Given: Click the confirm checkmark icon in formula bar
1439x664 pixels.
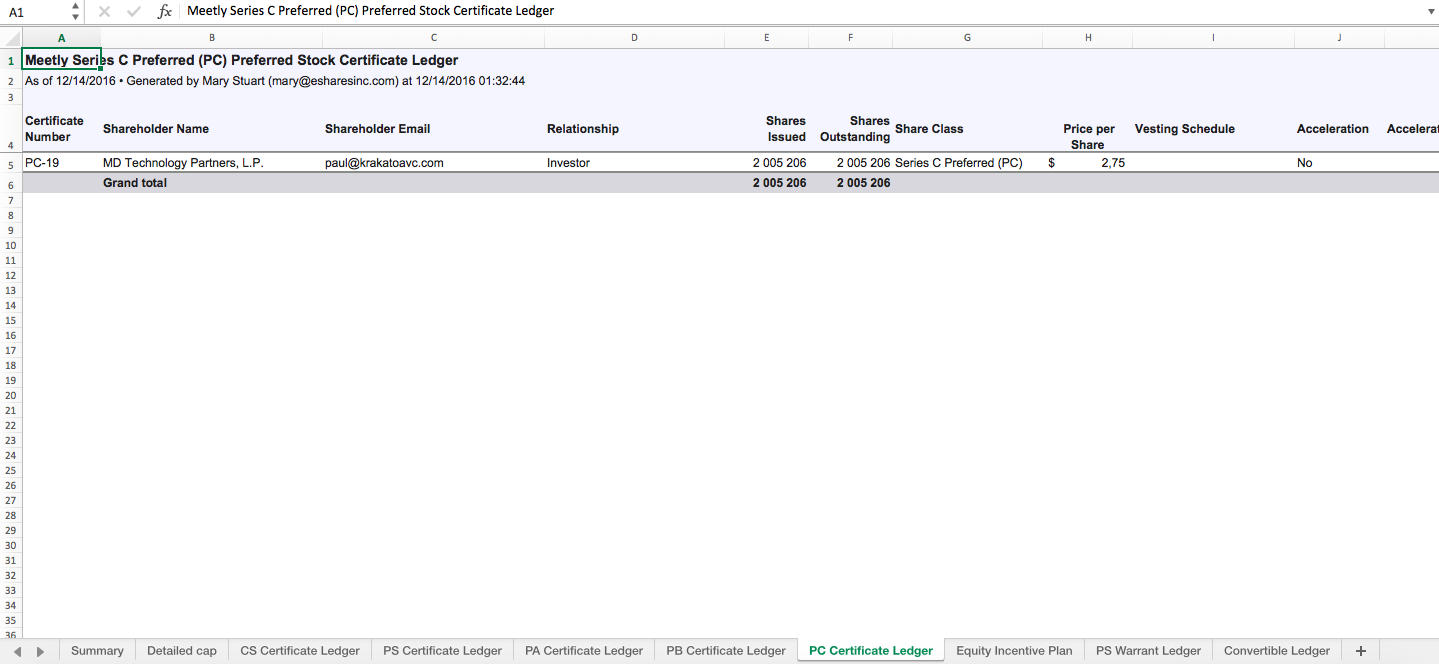Looking at the screenshot, I should pos(134,12).
